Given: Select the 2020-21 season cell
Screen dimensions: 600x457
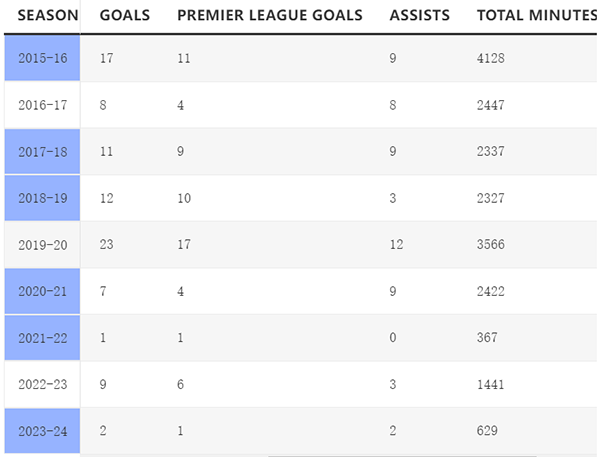Looking at the screenshot, I should pos(42,291).
